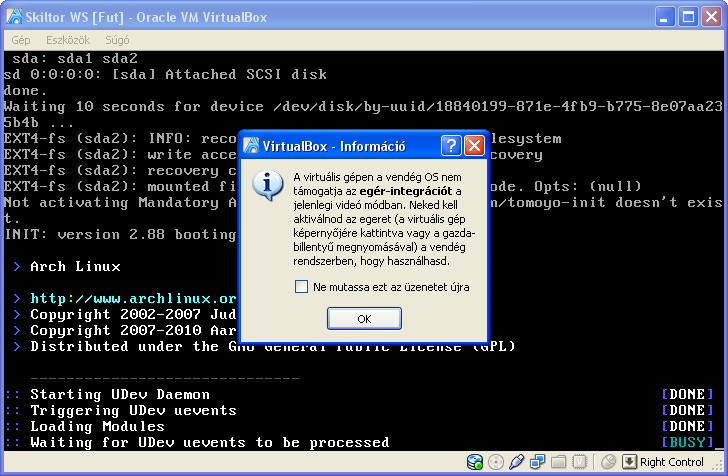
Task: Click the 'Arch Linux' heading text in console
Action: [x=75, y=267]
